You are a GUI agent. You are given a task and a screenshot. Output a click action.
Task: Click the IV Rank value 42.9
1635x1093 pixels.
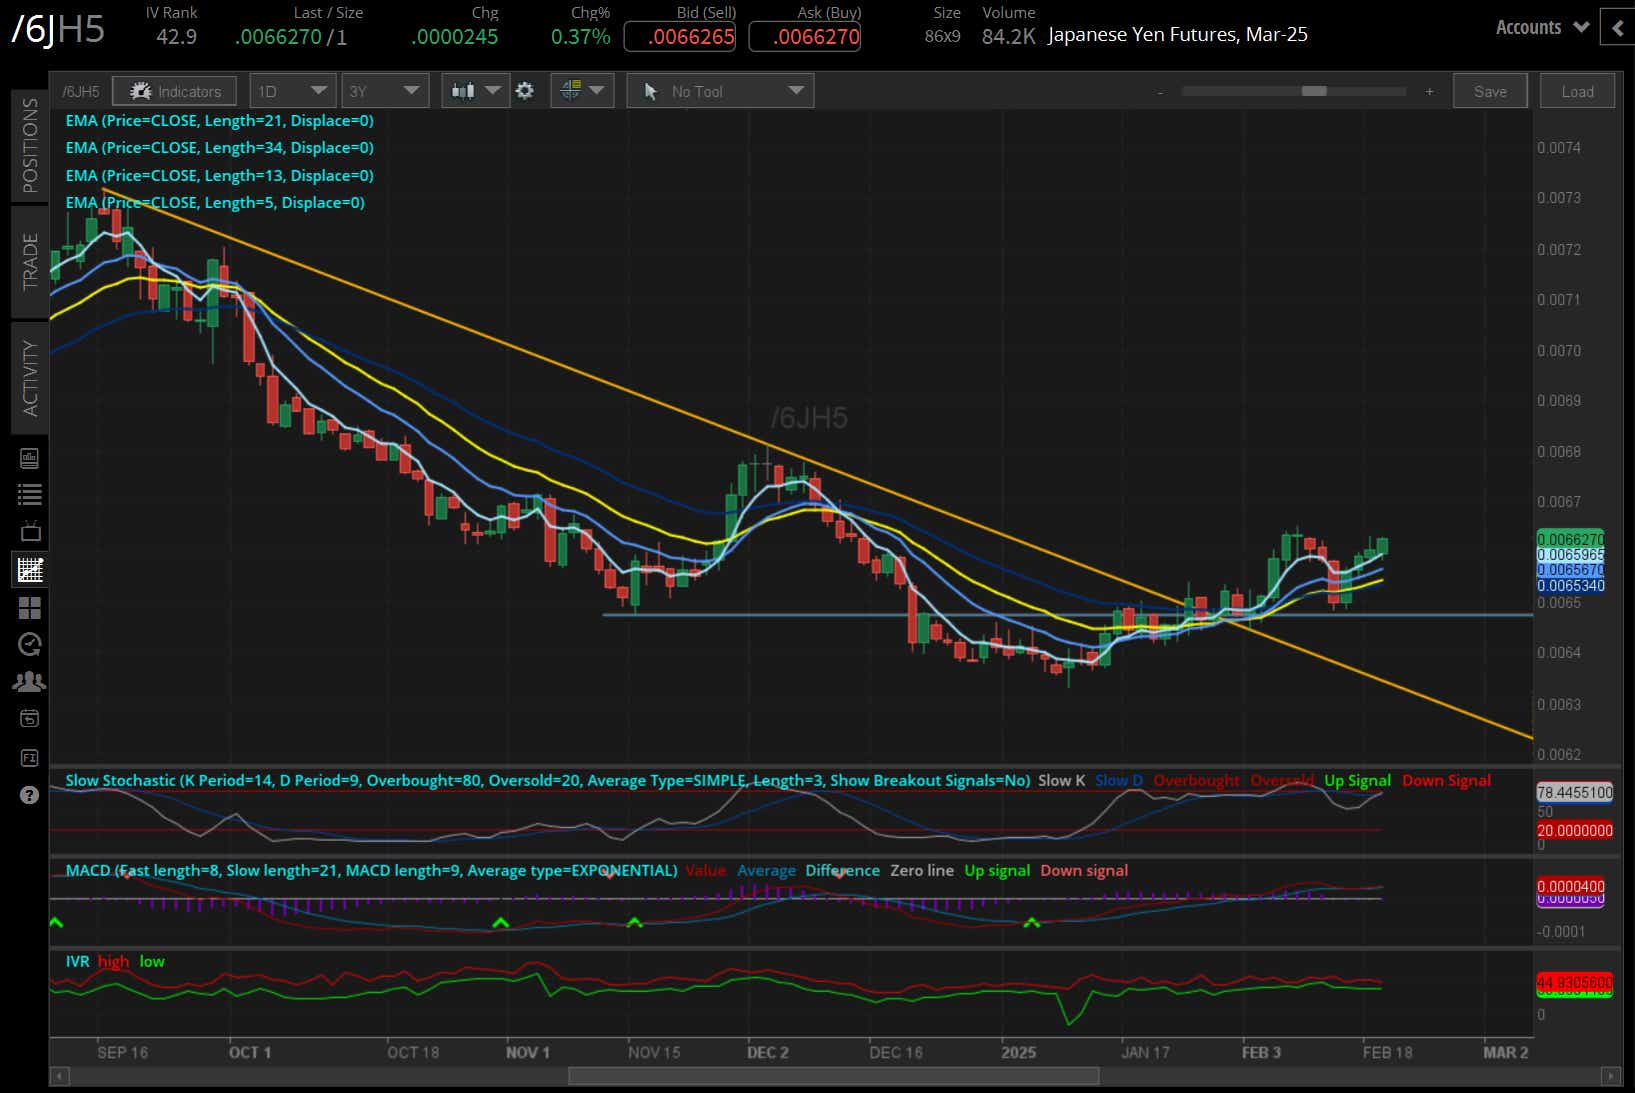pyautogui.click(x=176, y=37)
